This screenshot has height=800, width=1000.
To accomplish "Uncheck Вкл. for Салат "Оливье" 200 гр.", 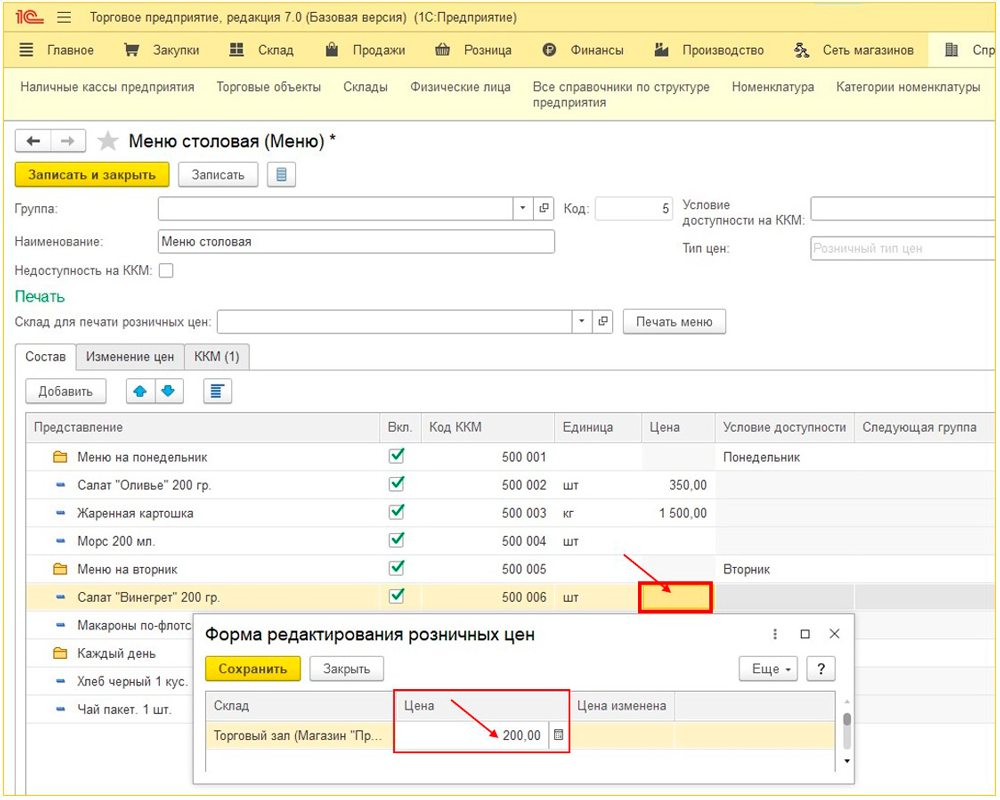I will pyautogui.click(x=397, y=484).
